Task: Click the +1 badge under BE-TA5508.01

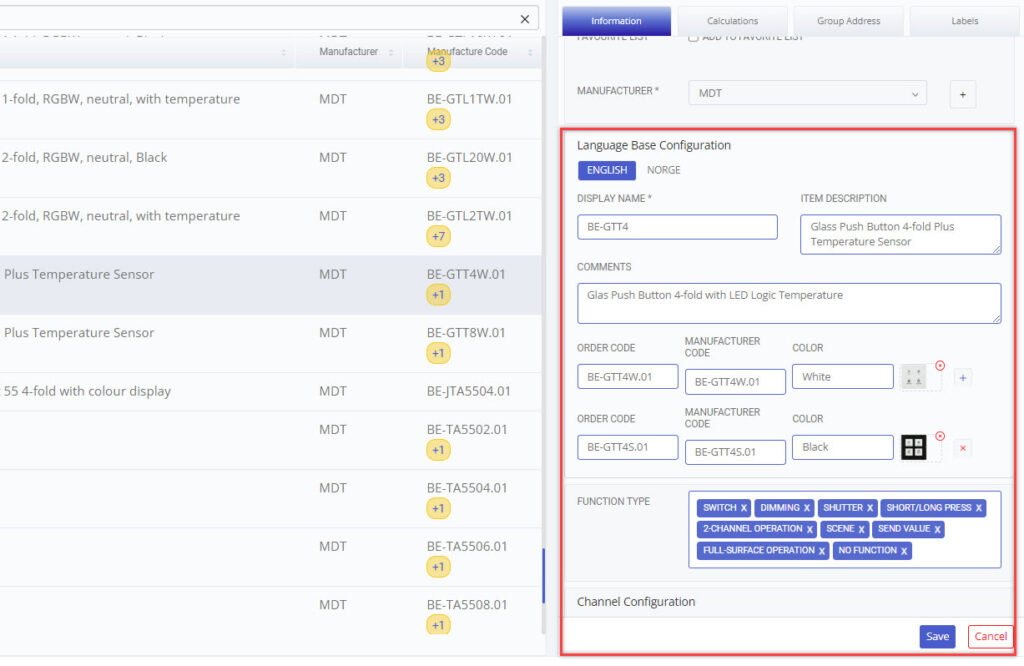Action: 438,625
